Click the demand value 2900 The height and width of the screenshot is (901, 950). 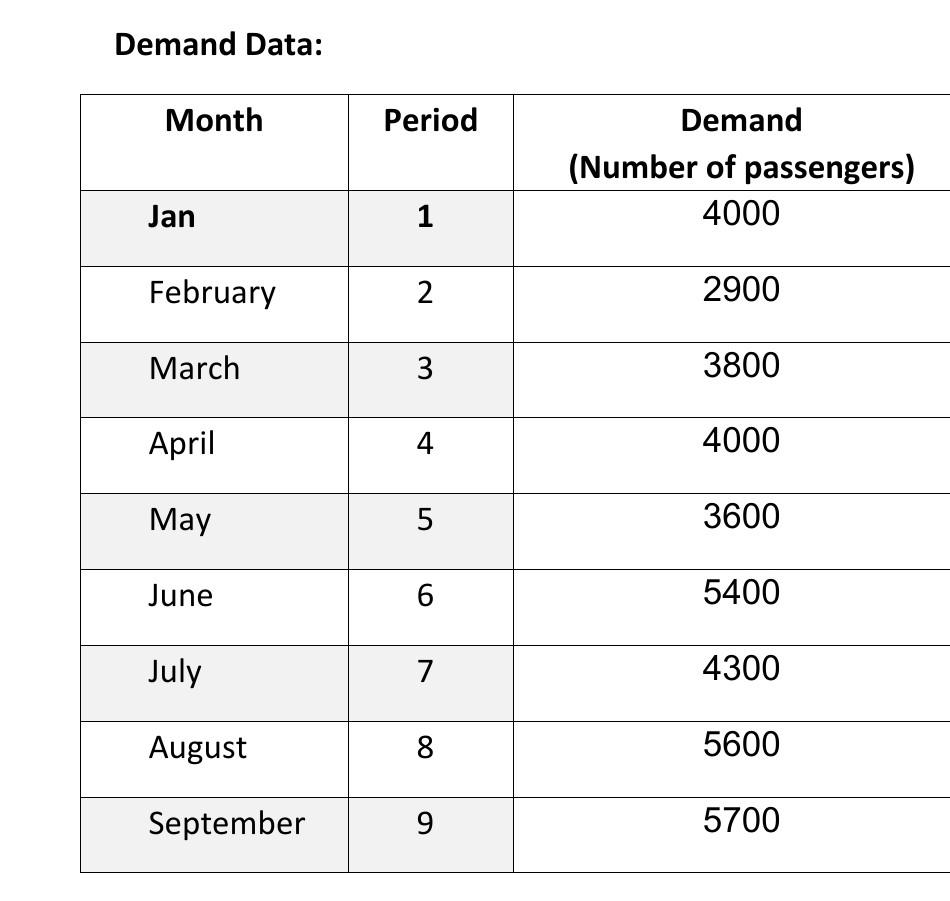click(741, 289)
